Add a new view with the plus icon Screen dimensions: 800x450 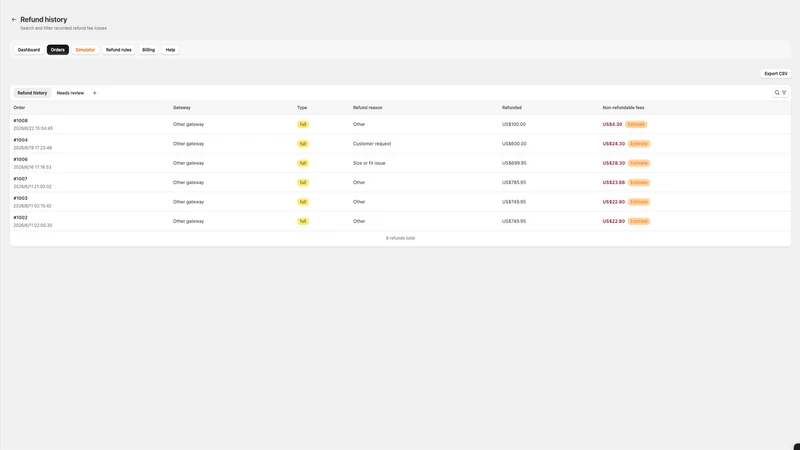(94, 93)
